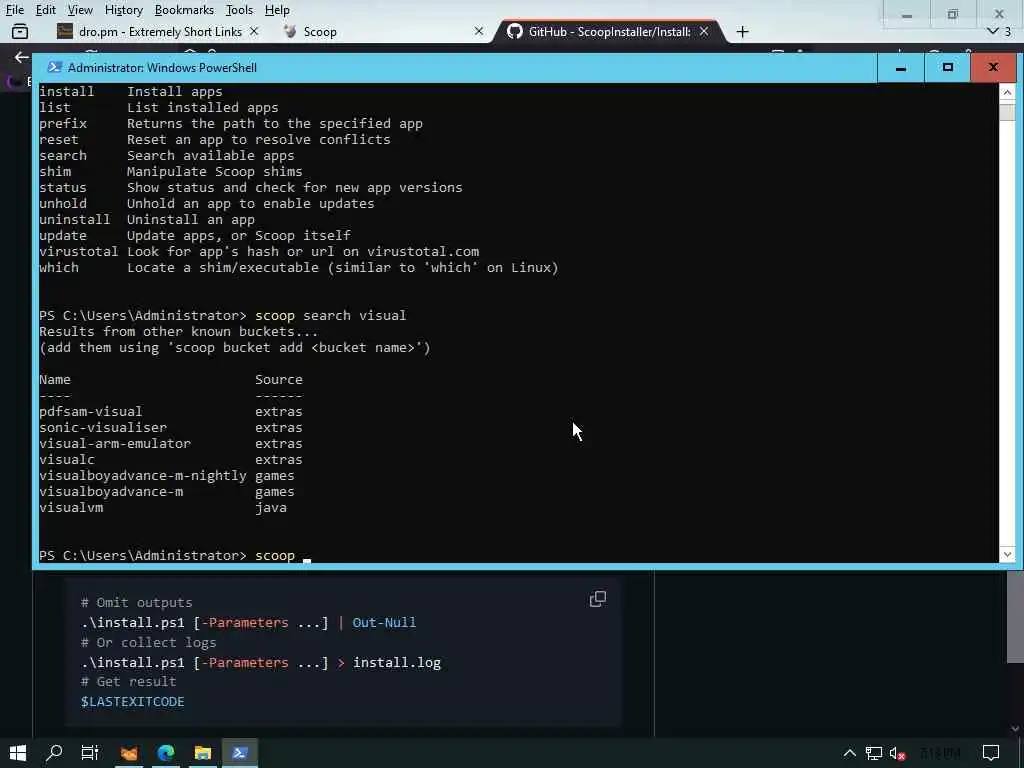Open Task View on taskbar
The width and height of the screenshot is (1024, 768).
click(x=90, y=753)
